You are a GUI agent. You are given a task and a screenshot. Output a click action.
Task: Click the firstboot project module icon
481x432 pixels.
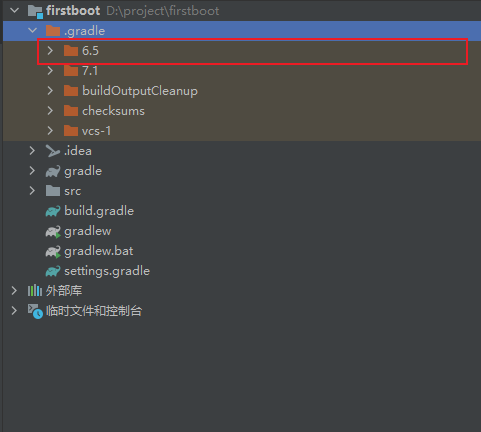click(35, 11)
